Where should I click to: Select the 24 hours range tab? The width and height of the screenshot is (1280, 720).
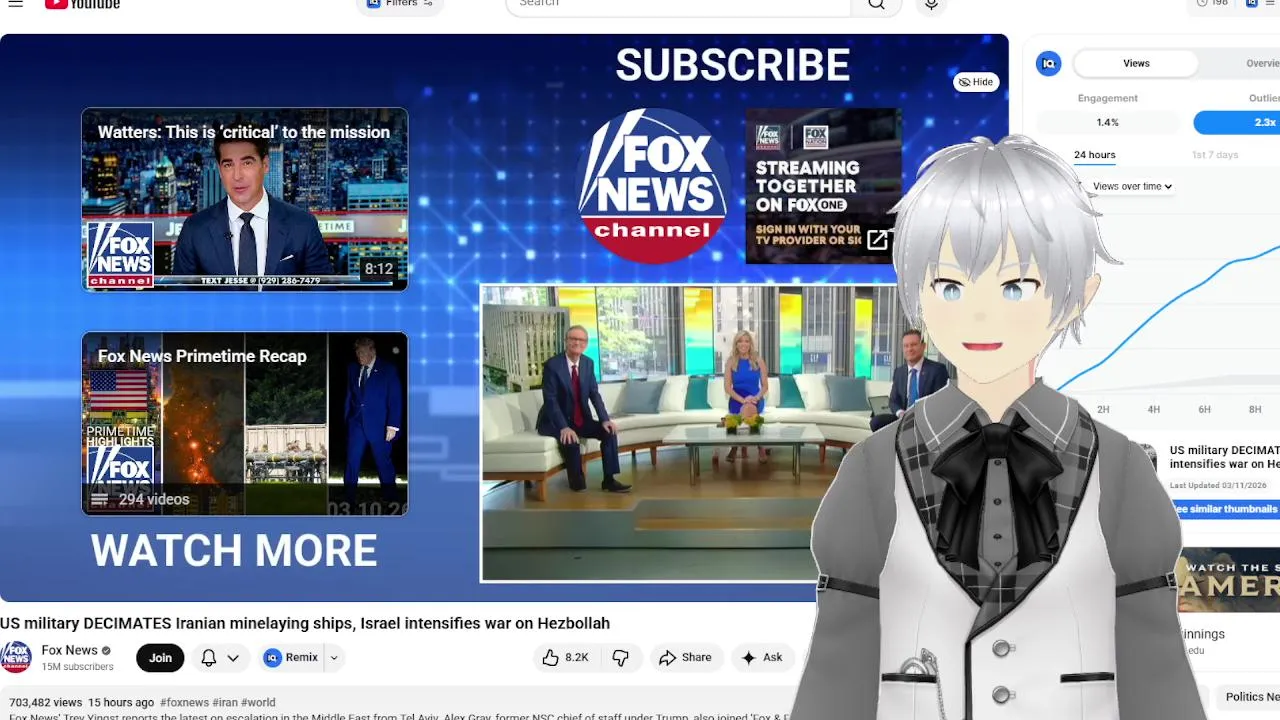[1094, 155]
